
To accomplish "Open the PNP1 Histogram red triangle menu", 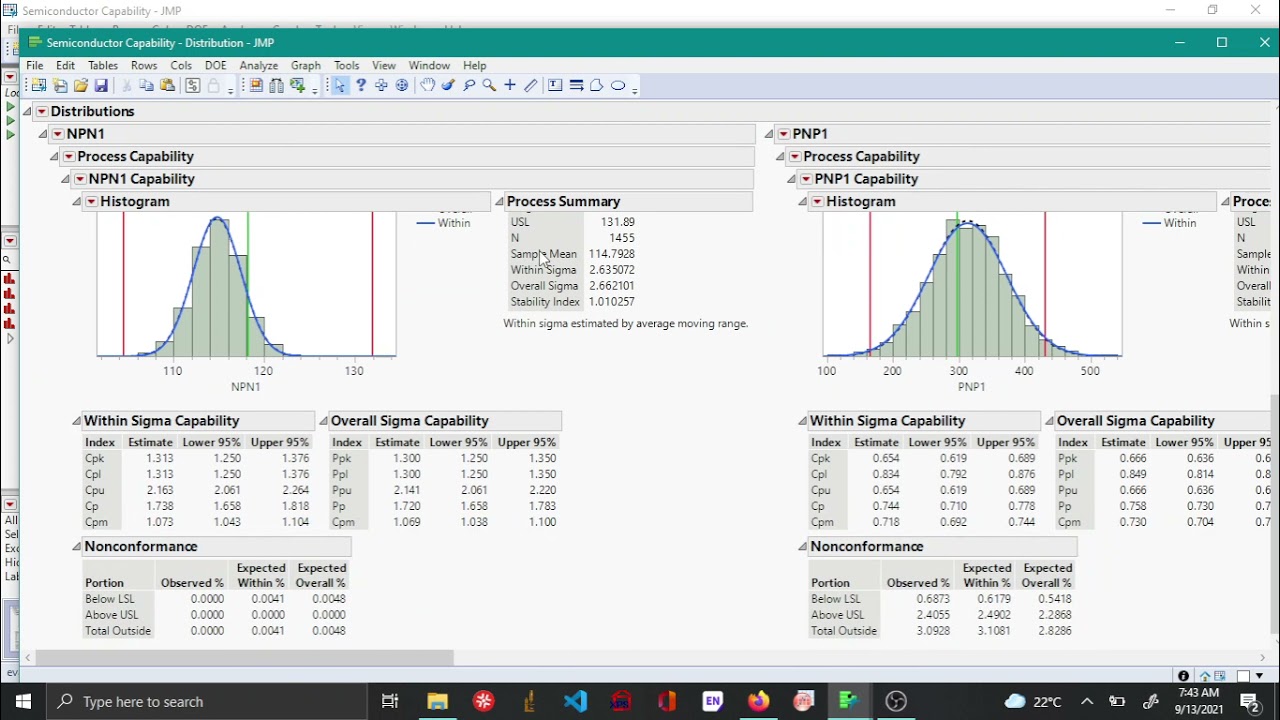I will (817, 202).
